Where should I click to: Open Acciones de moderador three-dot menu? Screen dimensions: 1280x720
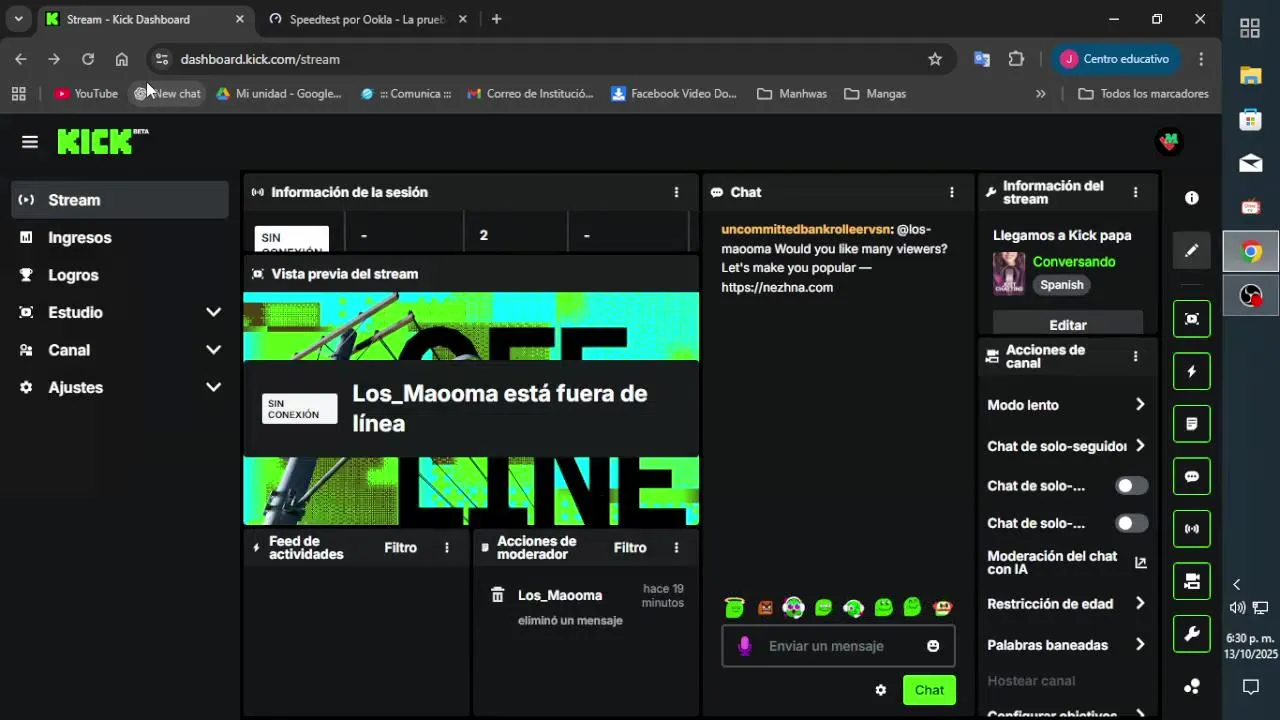point(676,548)
